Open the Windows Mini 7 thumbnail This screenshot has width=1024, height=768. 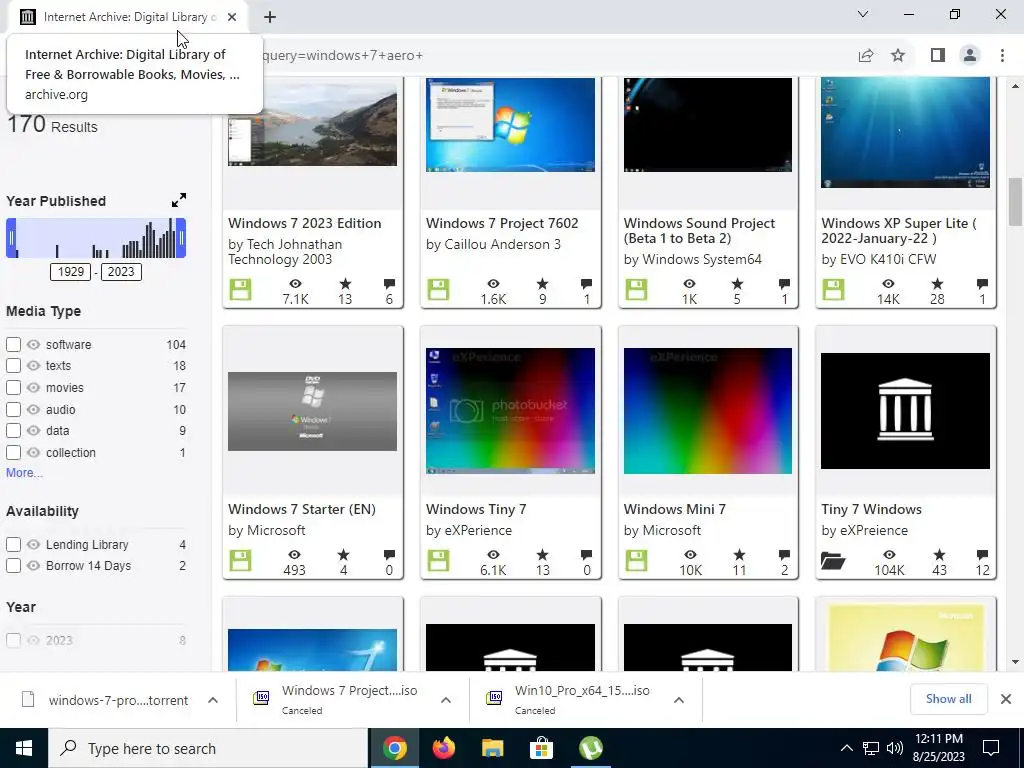pos(708,411)
